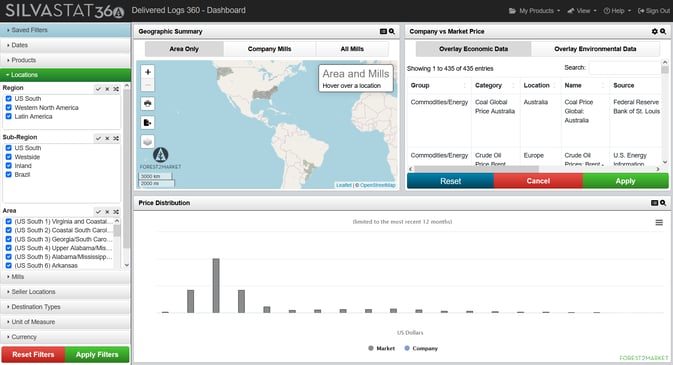The height and width of the screenshot is (365, 673).
Task: Open the map layers icon
Action: [x=148, y=141]
